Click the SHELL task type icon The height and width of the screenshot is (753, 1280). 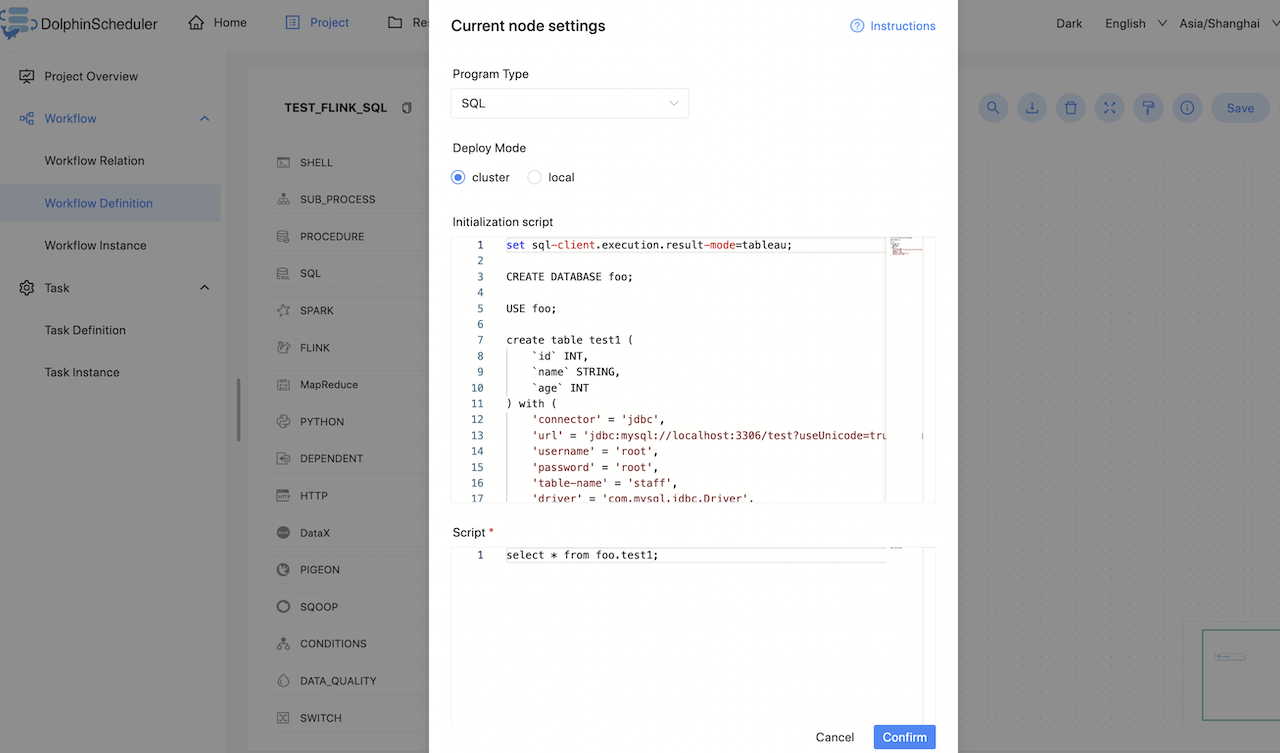point(283,162)
